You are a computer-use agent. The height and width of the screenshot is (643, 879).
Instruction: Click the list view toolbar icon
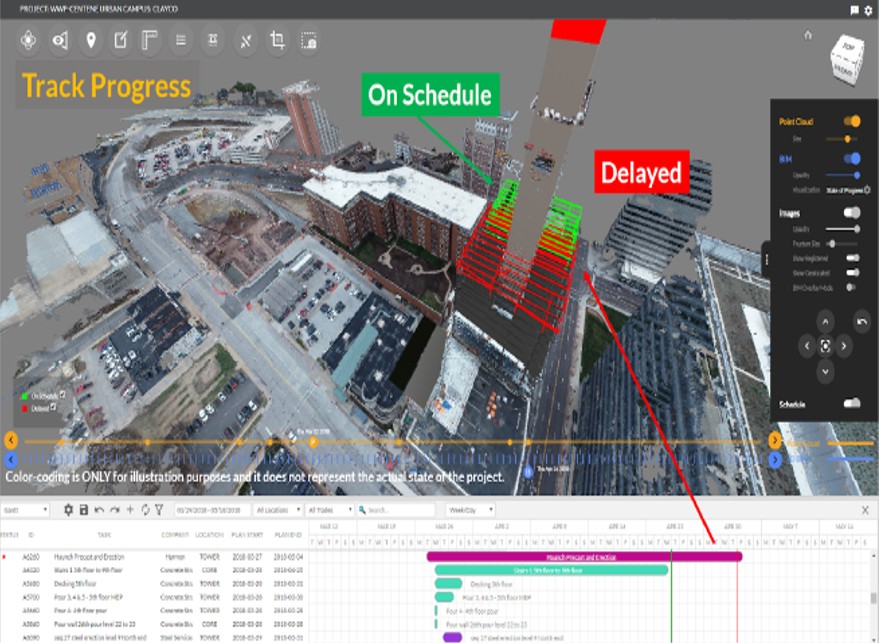tap(181, 41)
